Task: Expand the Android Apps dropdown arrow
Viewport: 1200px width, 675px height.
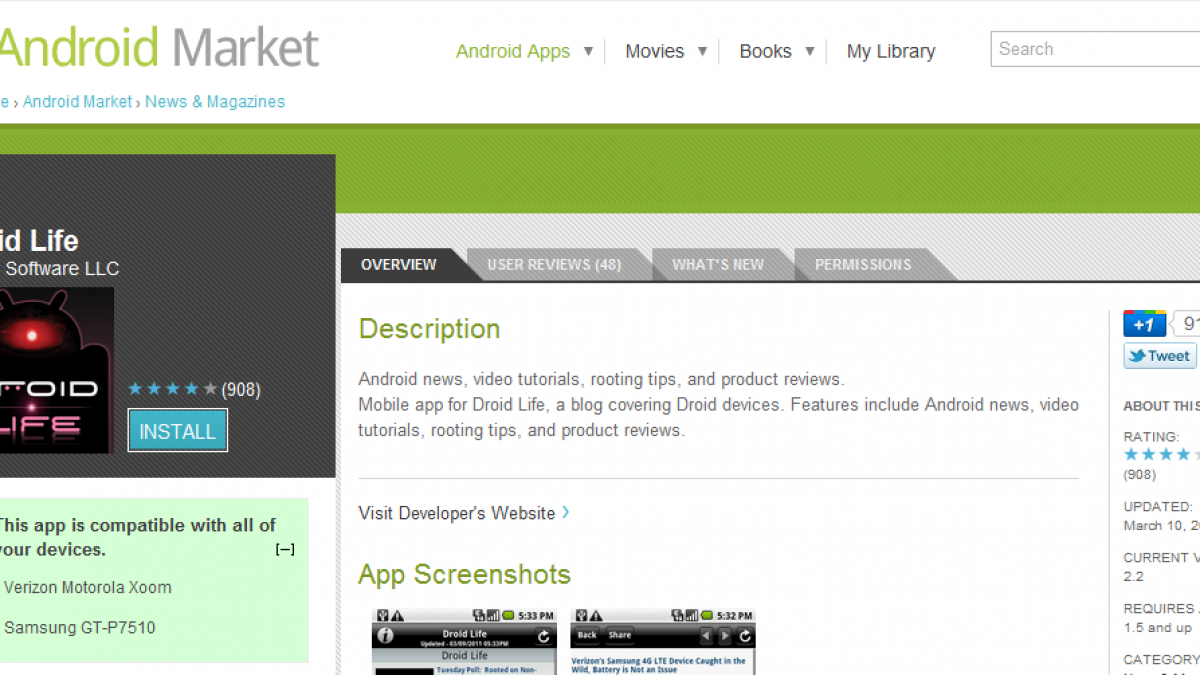Action: click(x=588, y=51)
